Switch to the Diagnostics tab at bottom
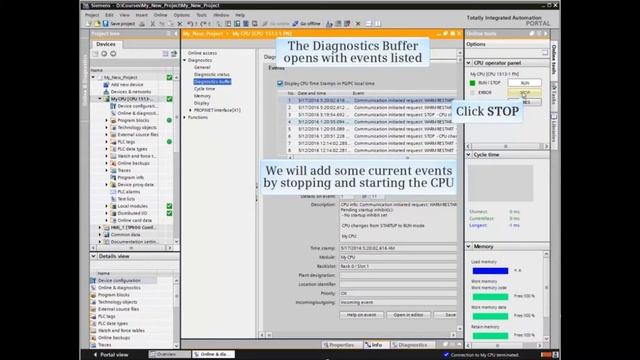This screenshot has height=360, width=640. click(x=410, y=345)
